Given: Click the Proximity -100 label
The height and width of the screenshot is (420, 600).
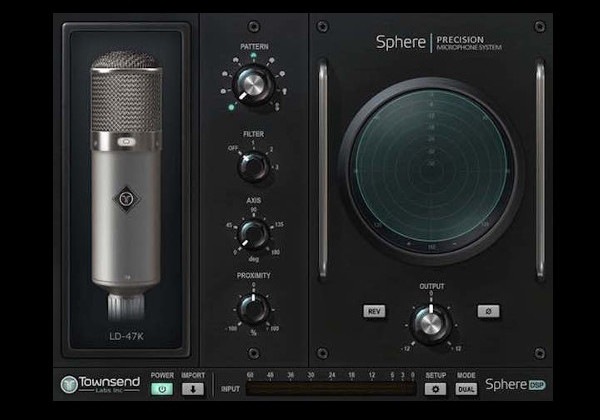Looking at the screenshot, I should (231, 329).
